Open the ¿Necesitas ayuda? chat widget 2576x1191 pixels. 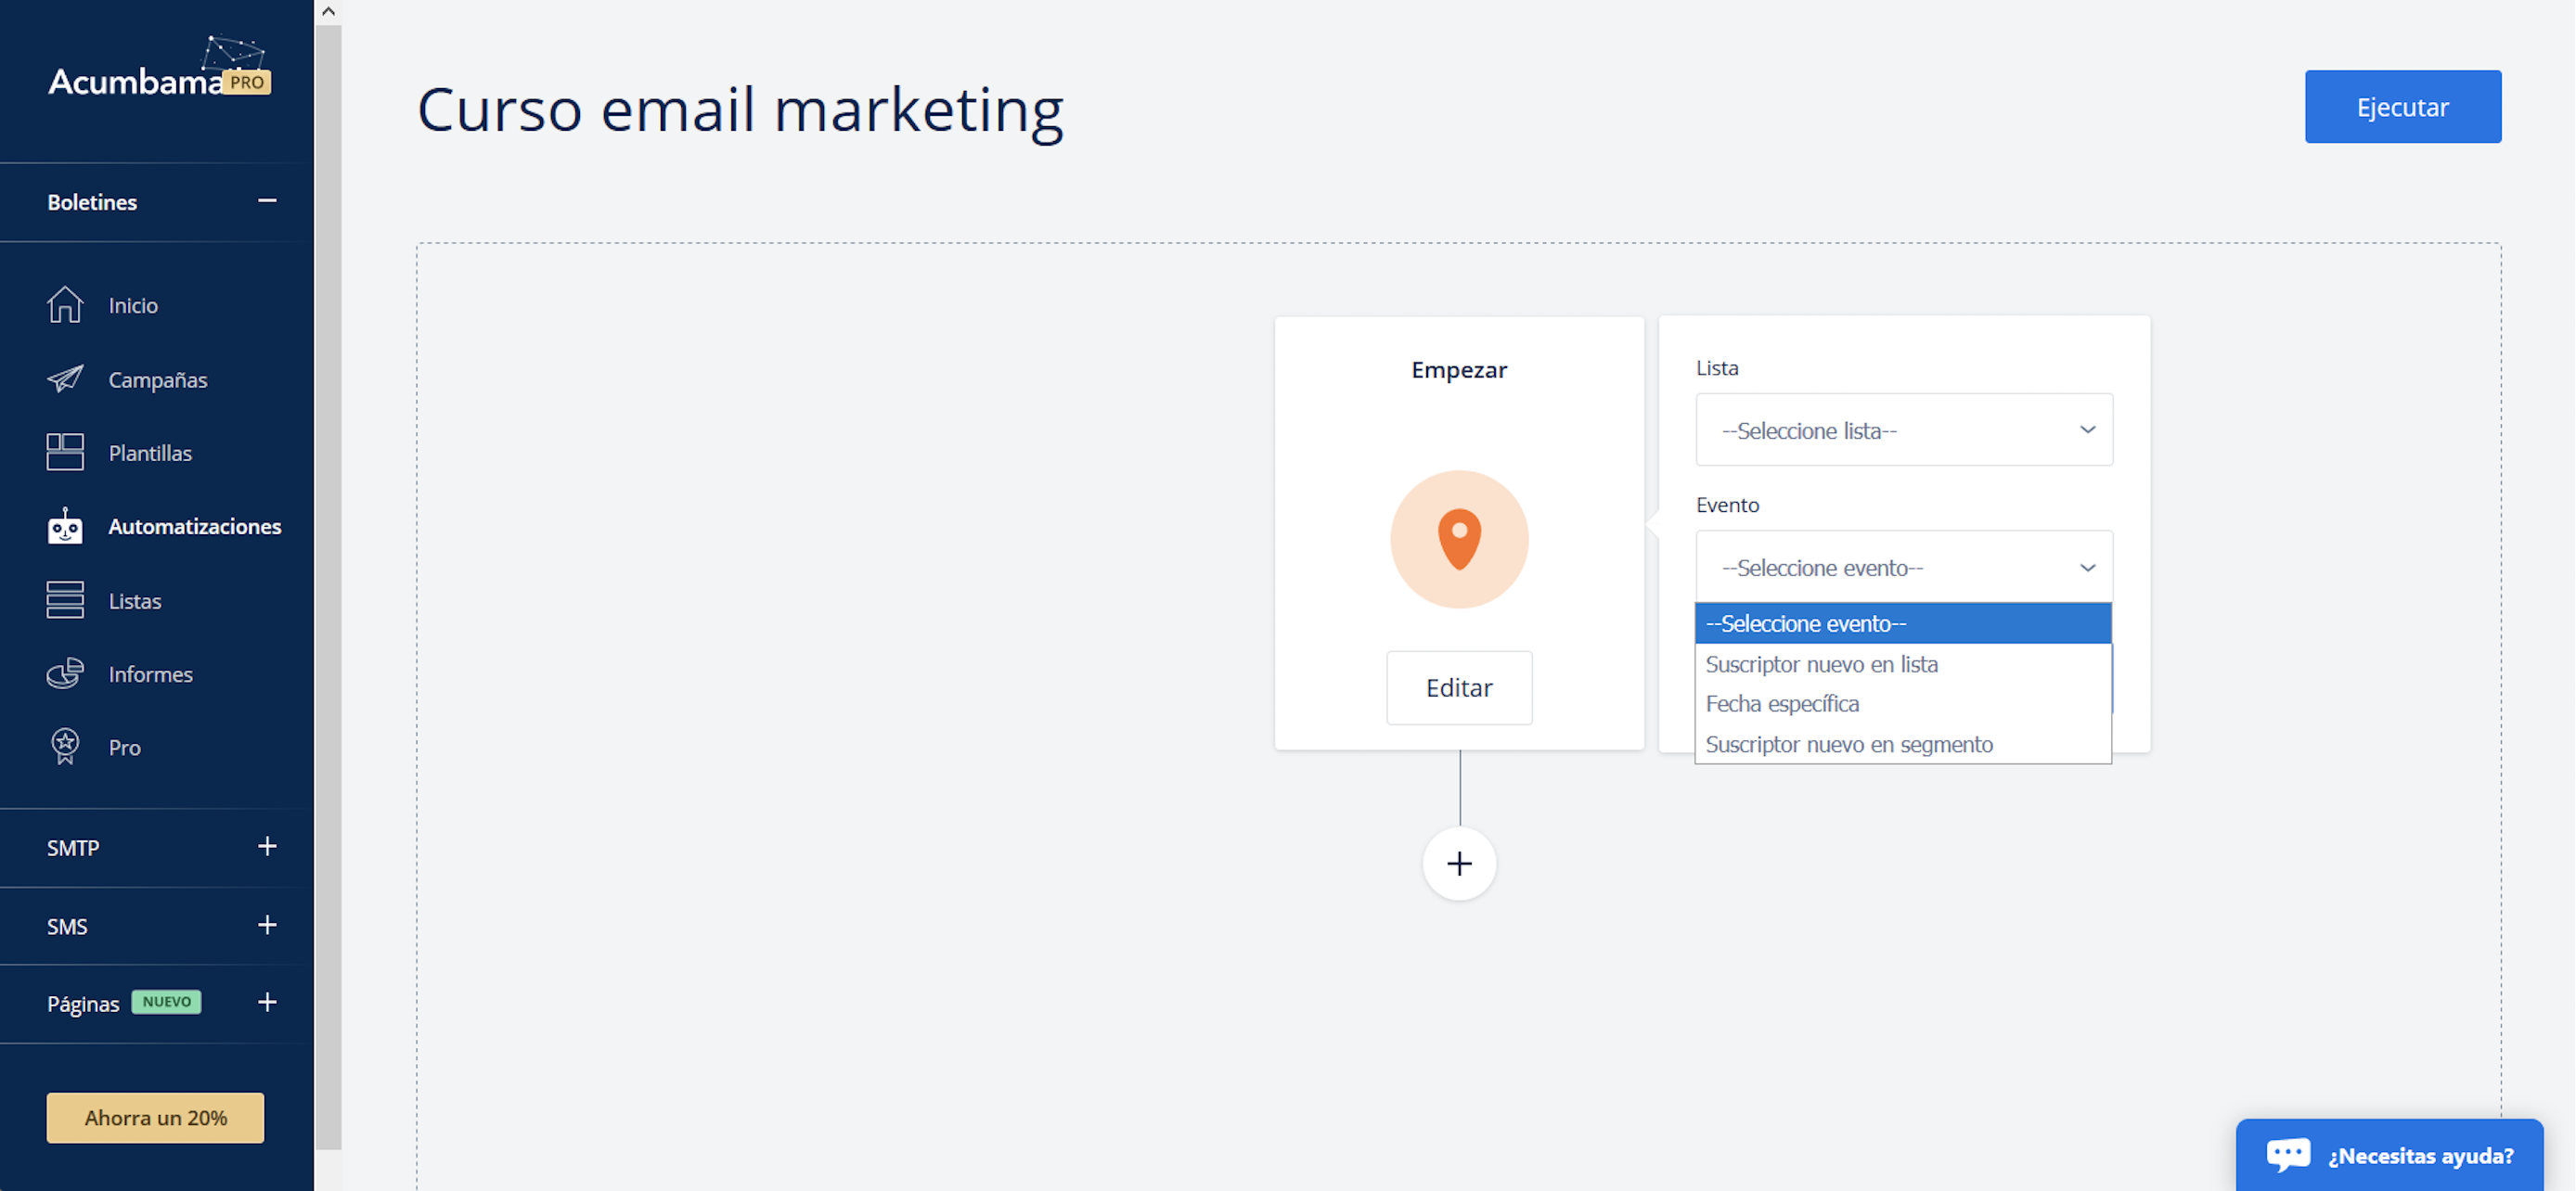(x=2390, y=1155)
